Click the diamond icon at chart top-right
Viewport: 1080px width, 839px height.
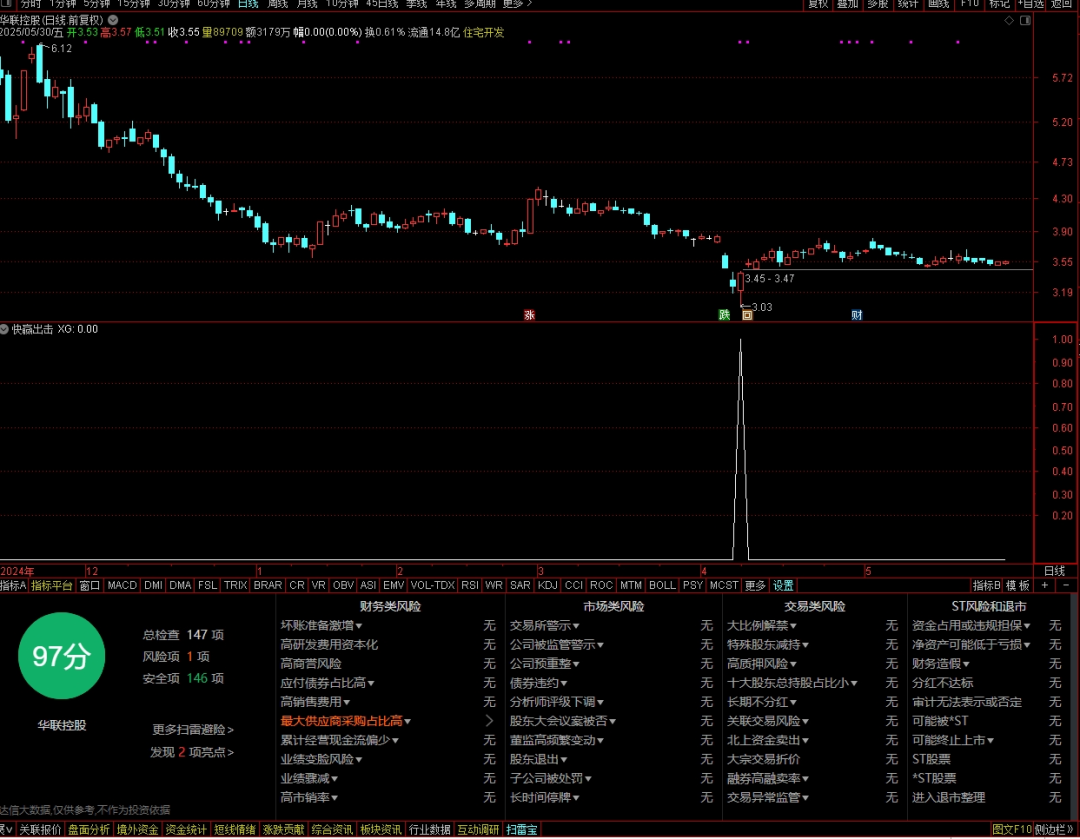(x=1009, y=21)
